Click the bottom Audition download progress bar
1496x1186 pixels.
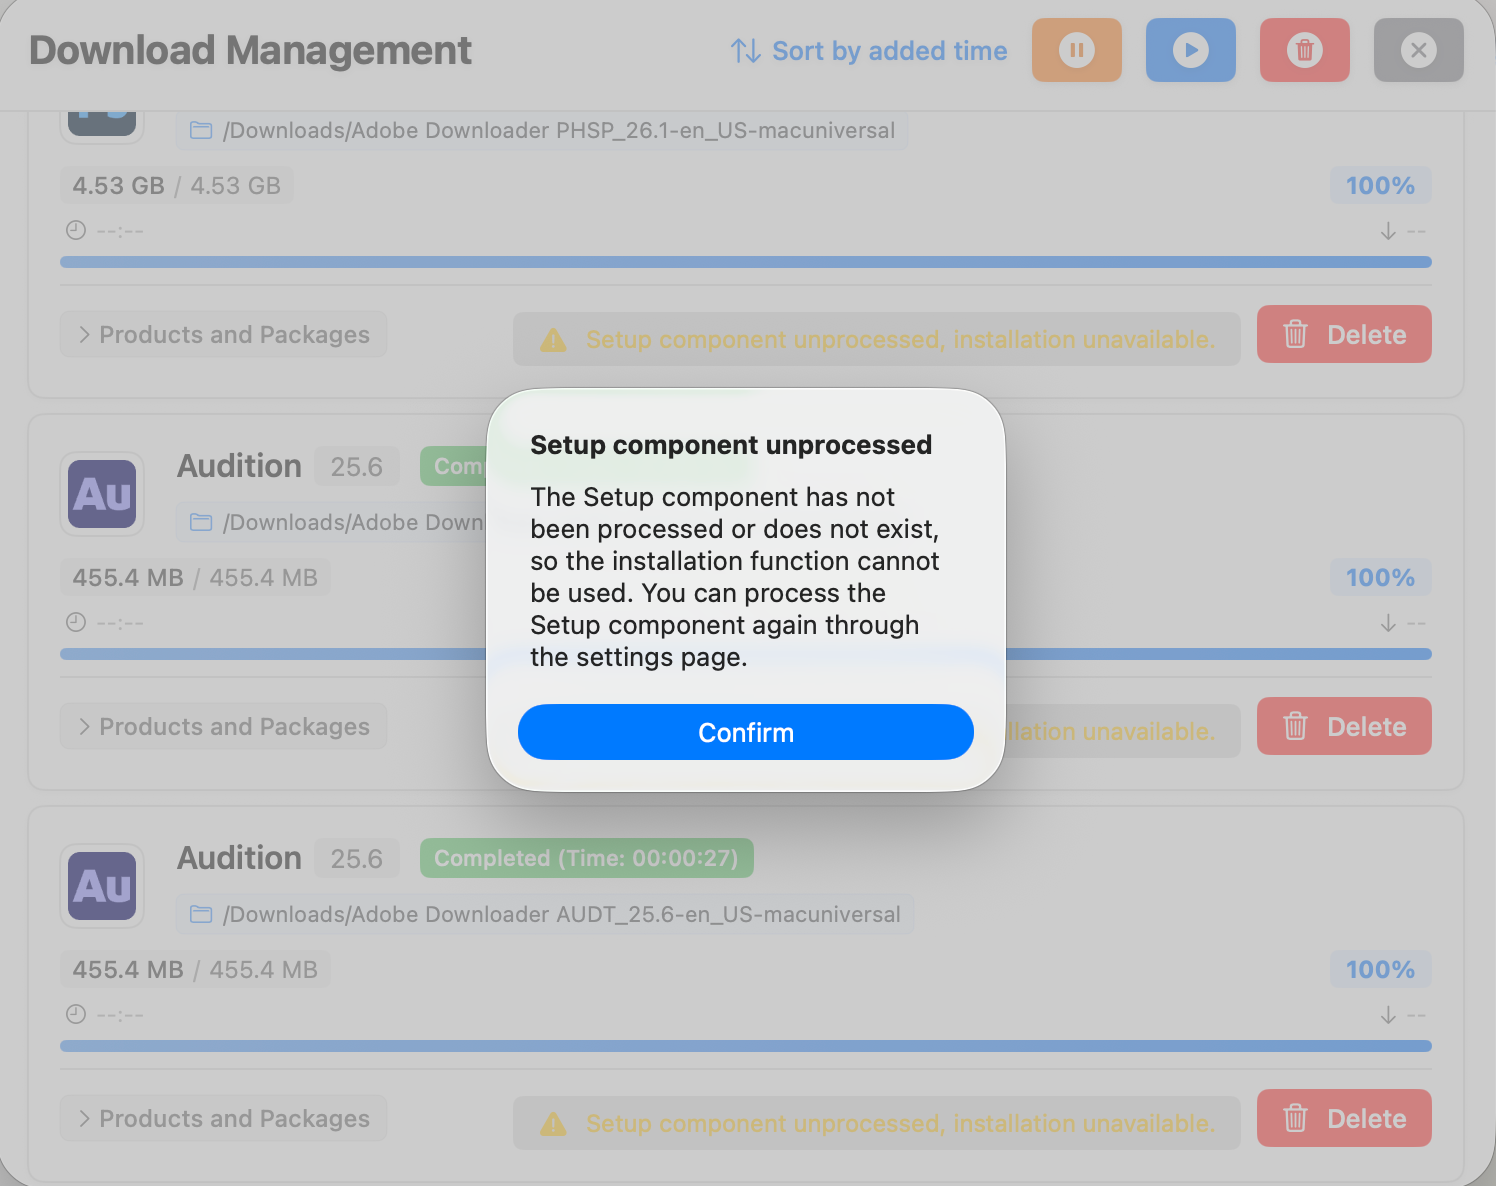(745, 1046)
